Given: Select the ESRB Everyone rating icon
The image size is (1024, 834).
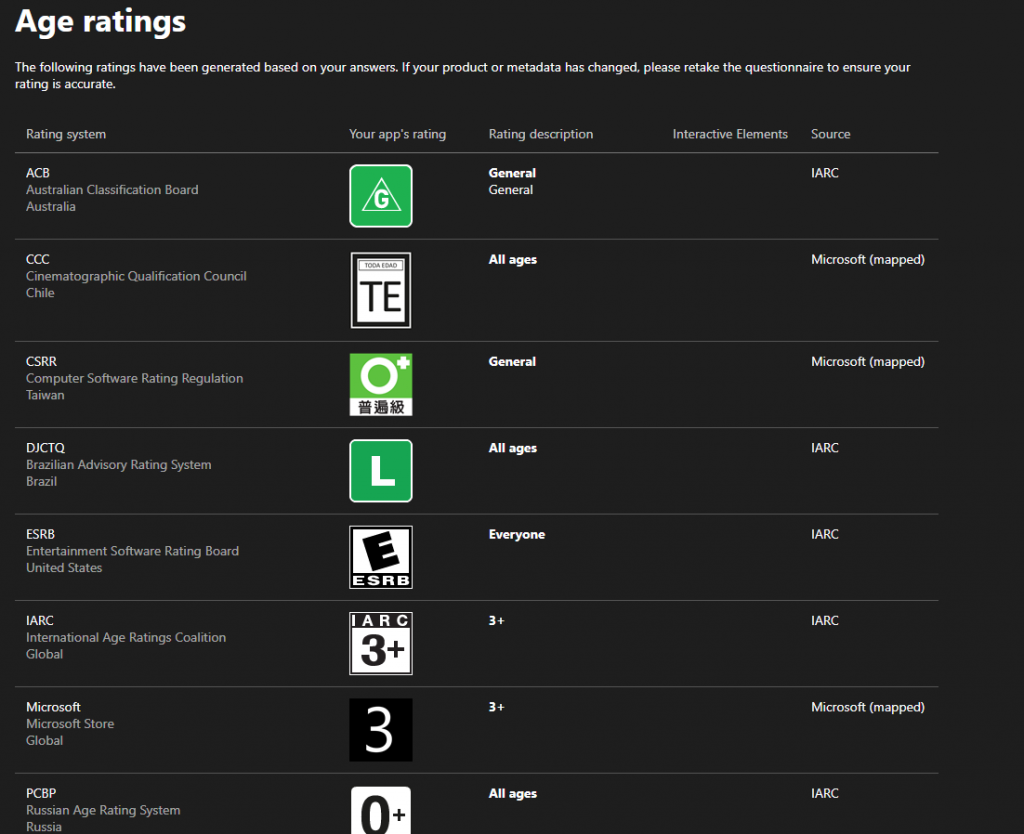Looking at the screenshot, I should point(380,557).
